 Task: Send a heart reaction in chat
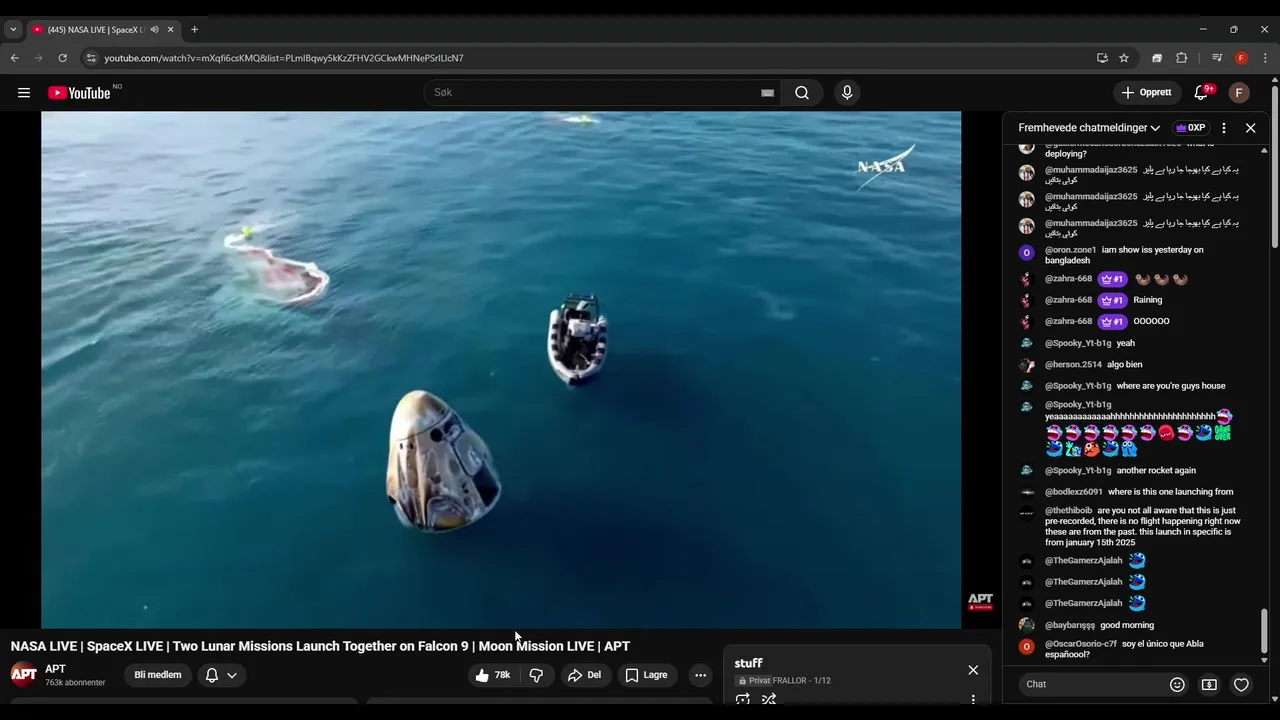[x=1241, y=685]
